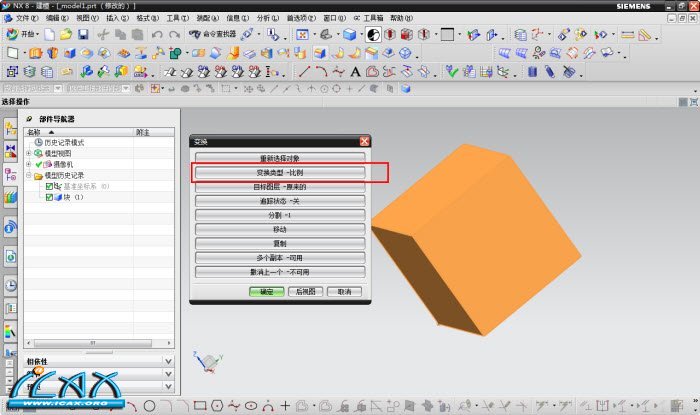Open the 帮助 (Help) menu

400,18
